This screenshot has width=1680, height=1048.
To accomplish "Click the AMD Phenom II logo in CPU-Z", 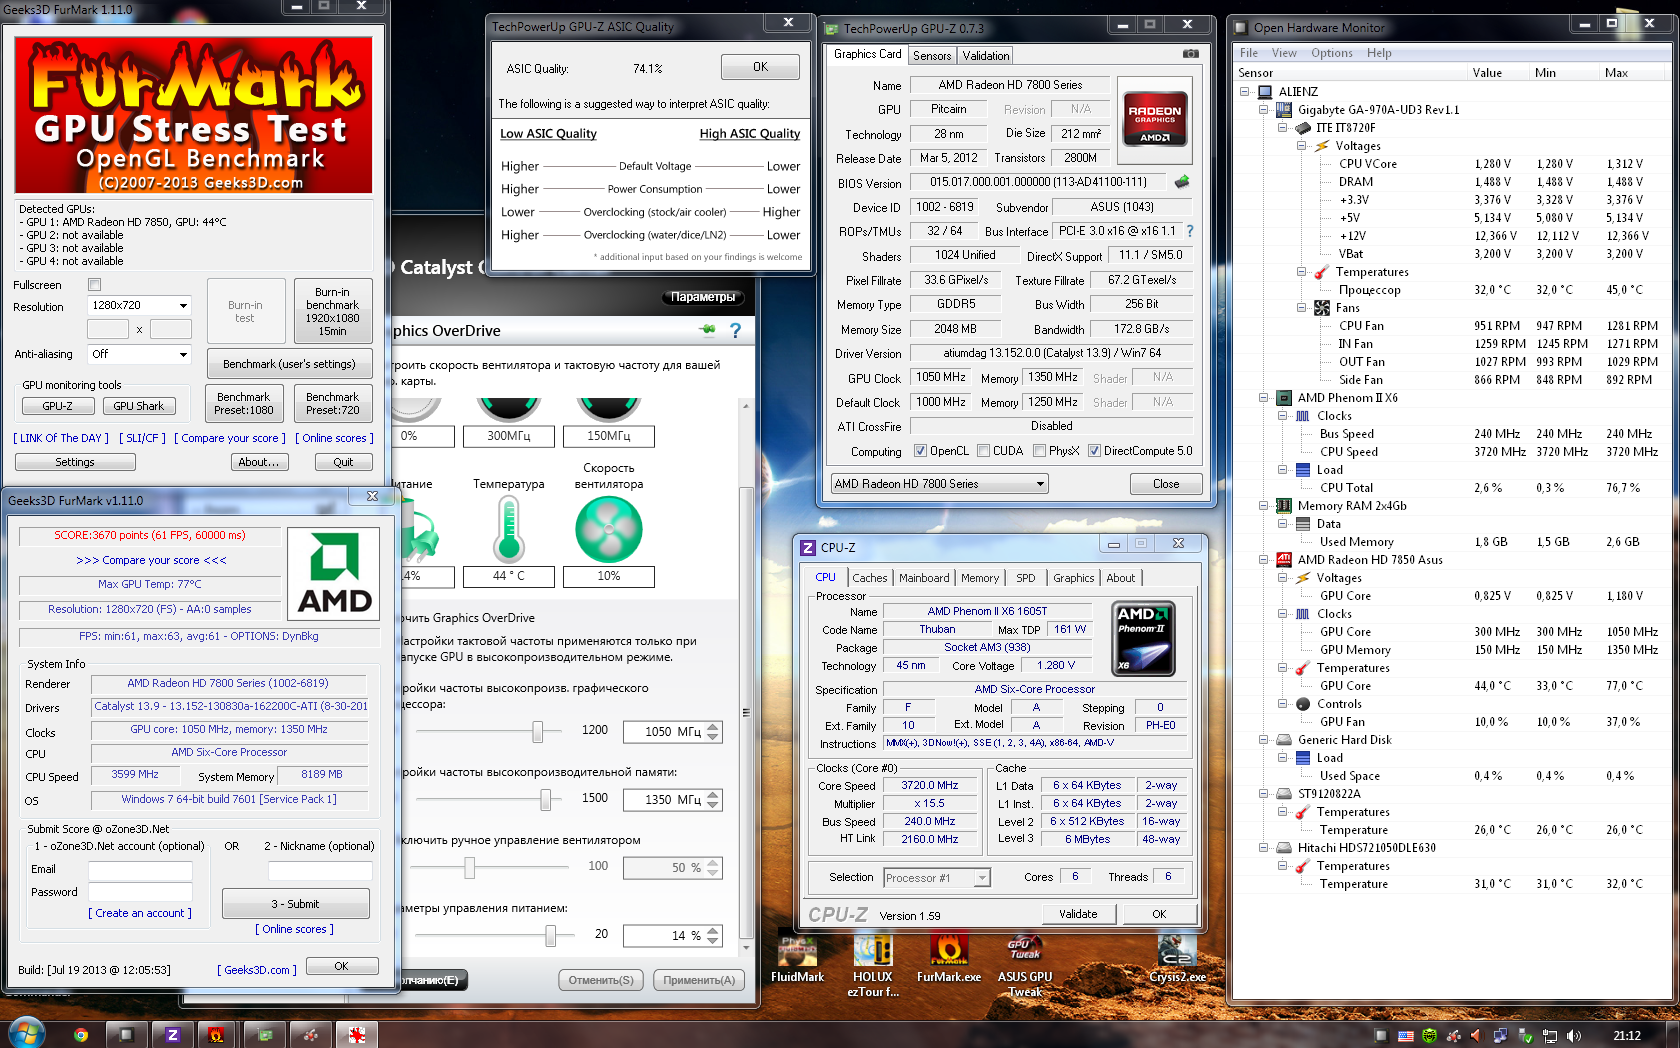I will coord(1143,639).
